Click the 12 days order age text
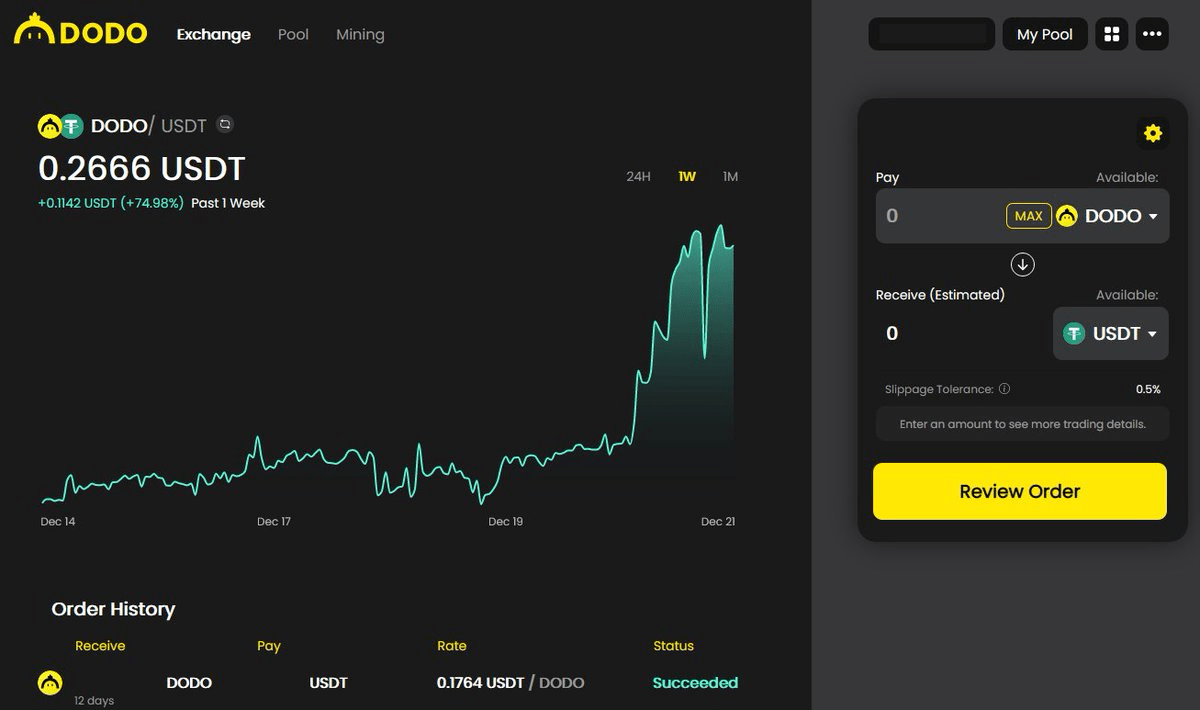This screenshot has height=710, width=1200. click(x=94, y=701)
